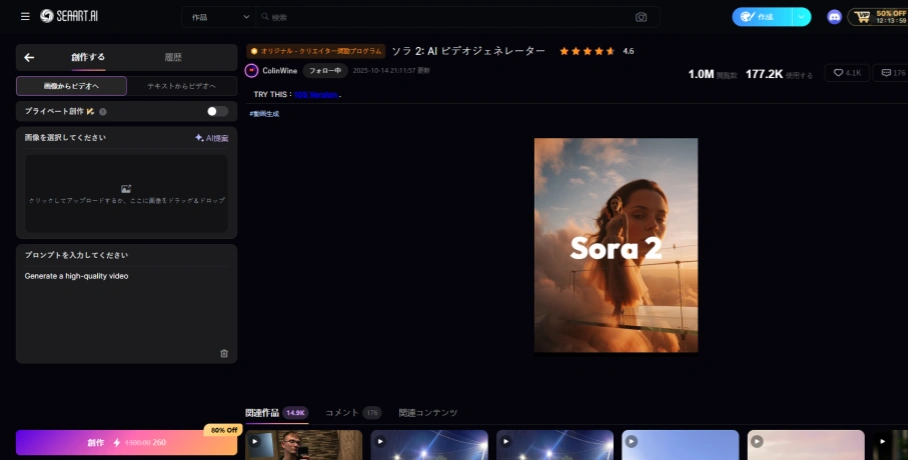This screenshot has height=460, width=908.
Task: Click the フォロー中 follow button
Action: (x=325, y=71)
